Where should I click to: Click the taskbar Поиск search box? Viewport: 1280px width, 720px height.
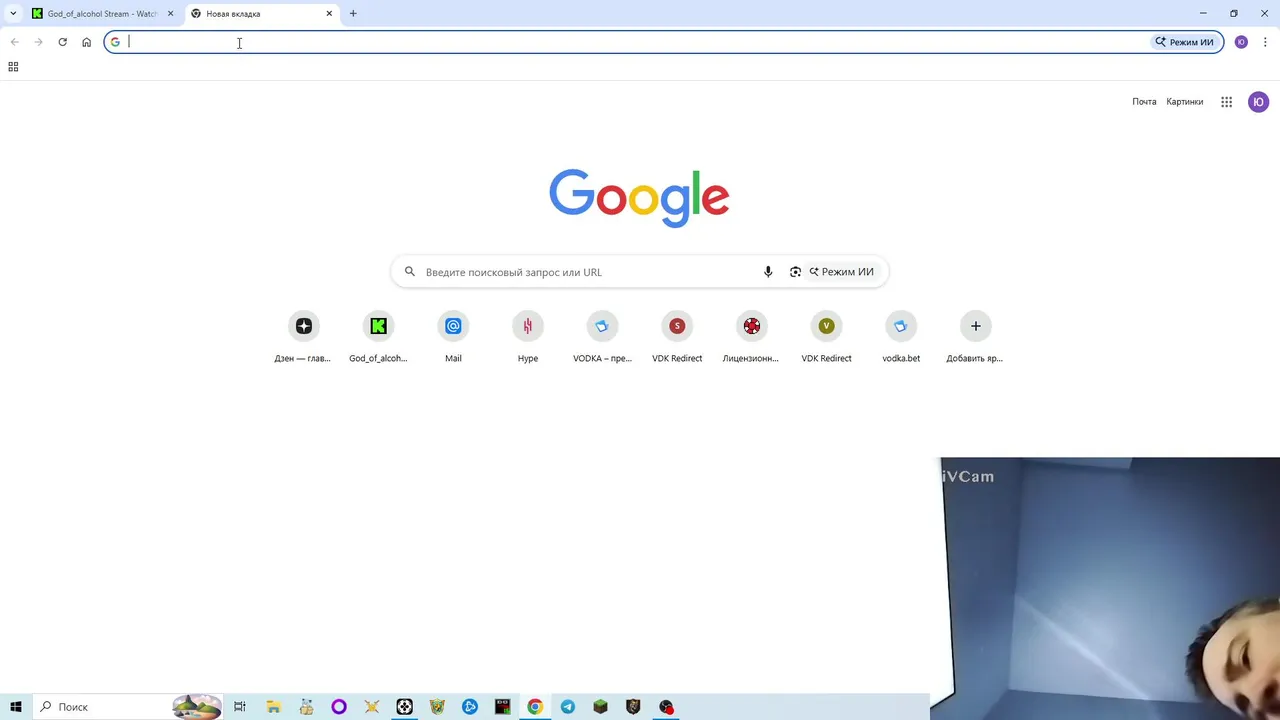(128, 707)
